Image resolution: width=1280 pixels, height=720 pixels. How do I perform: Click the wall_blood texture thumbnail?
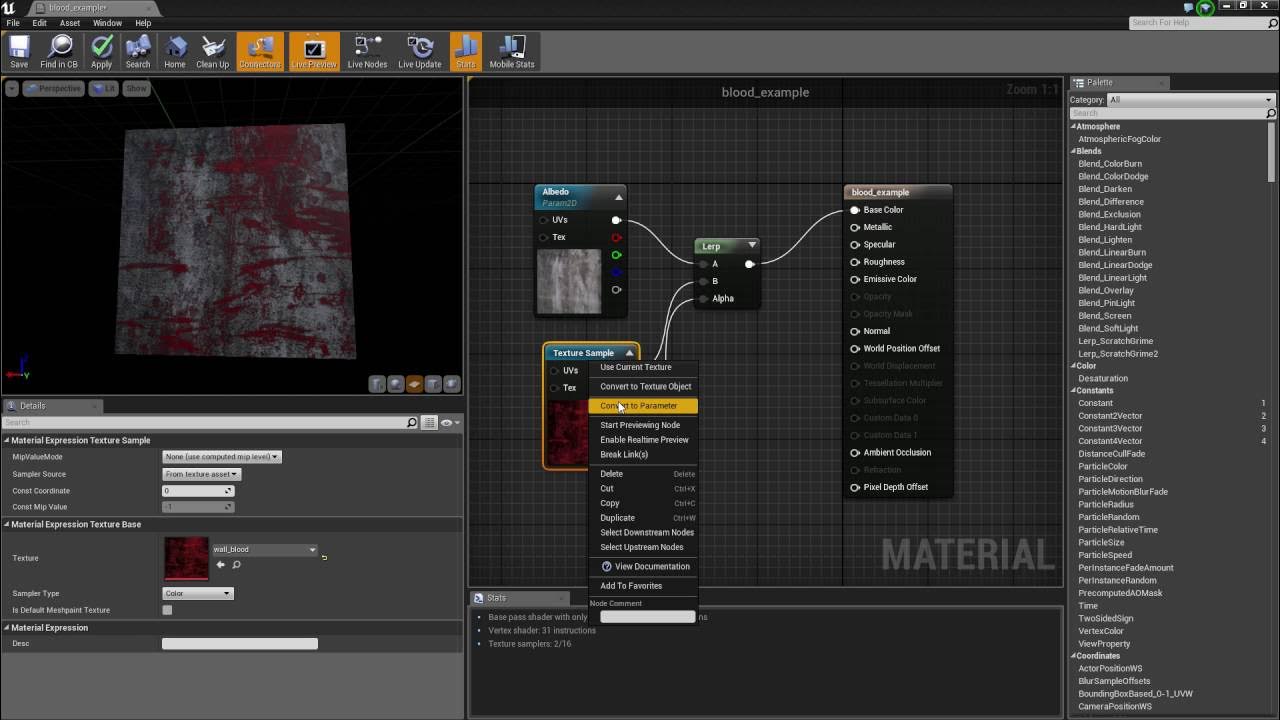point(186,558)
